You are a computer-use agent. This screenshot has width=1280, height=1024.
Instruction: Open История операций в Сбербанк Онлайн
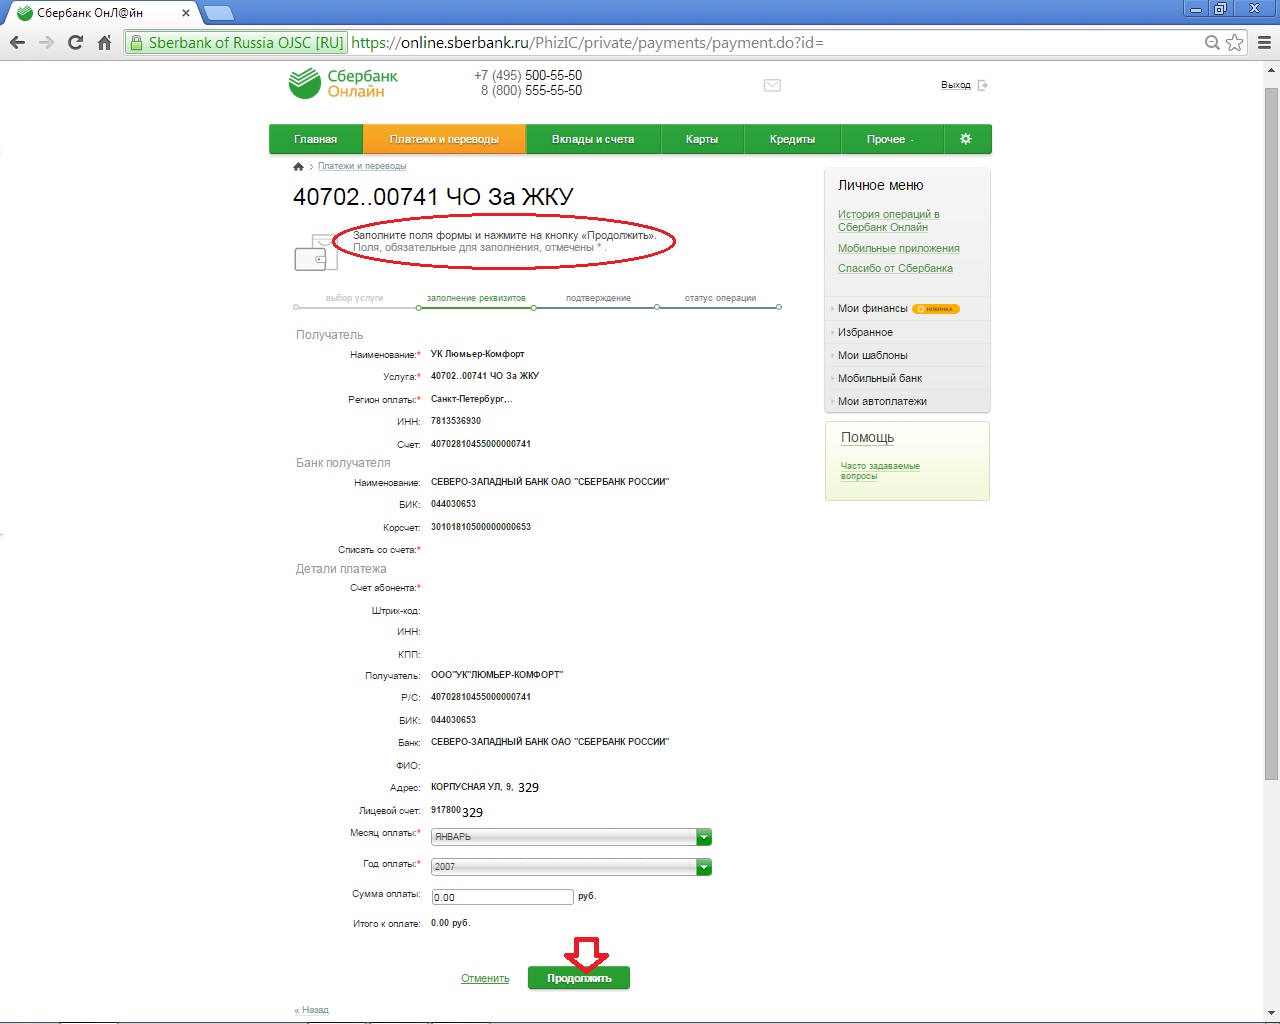click(889, 220)
